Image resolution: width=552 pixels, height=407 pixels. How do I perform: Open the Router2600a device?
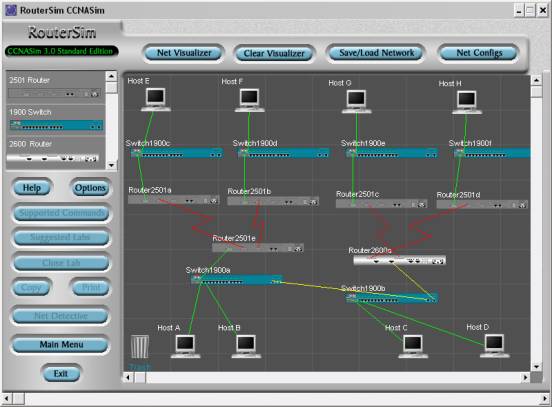[400, 261]
